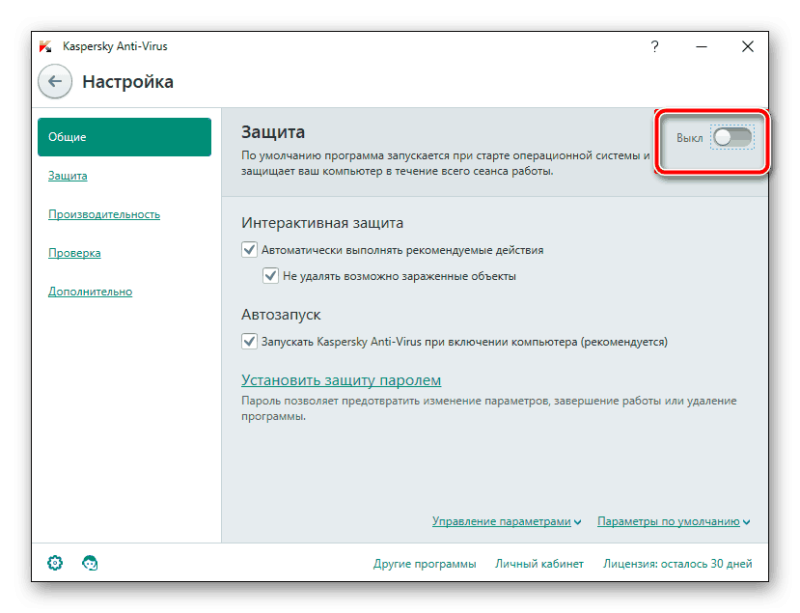Expand Управление параметрами dropdown
This screenshot has height=613, width=800.
pos(506,521)
